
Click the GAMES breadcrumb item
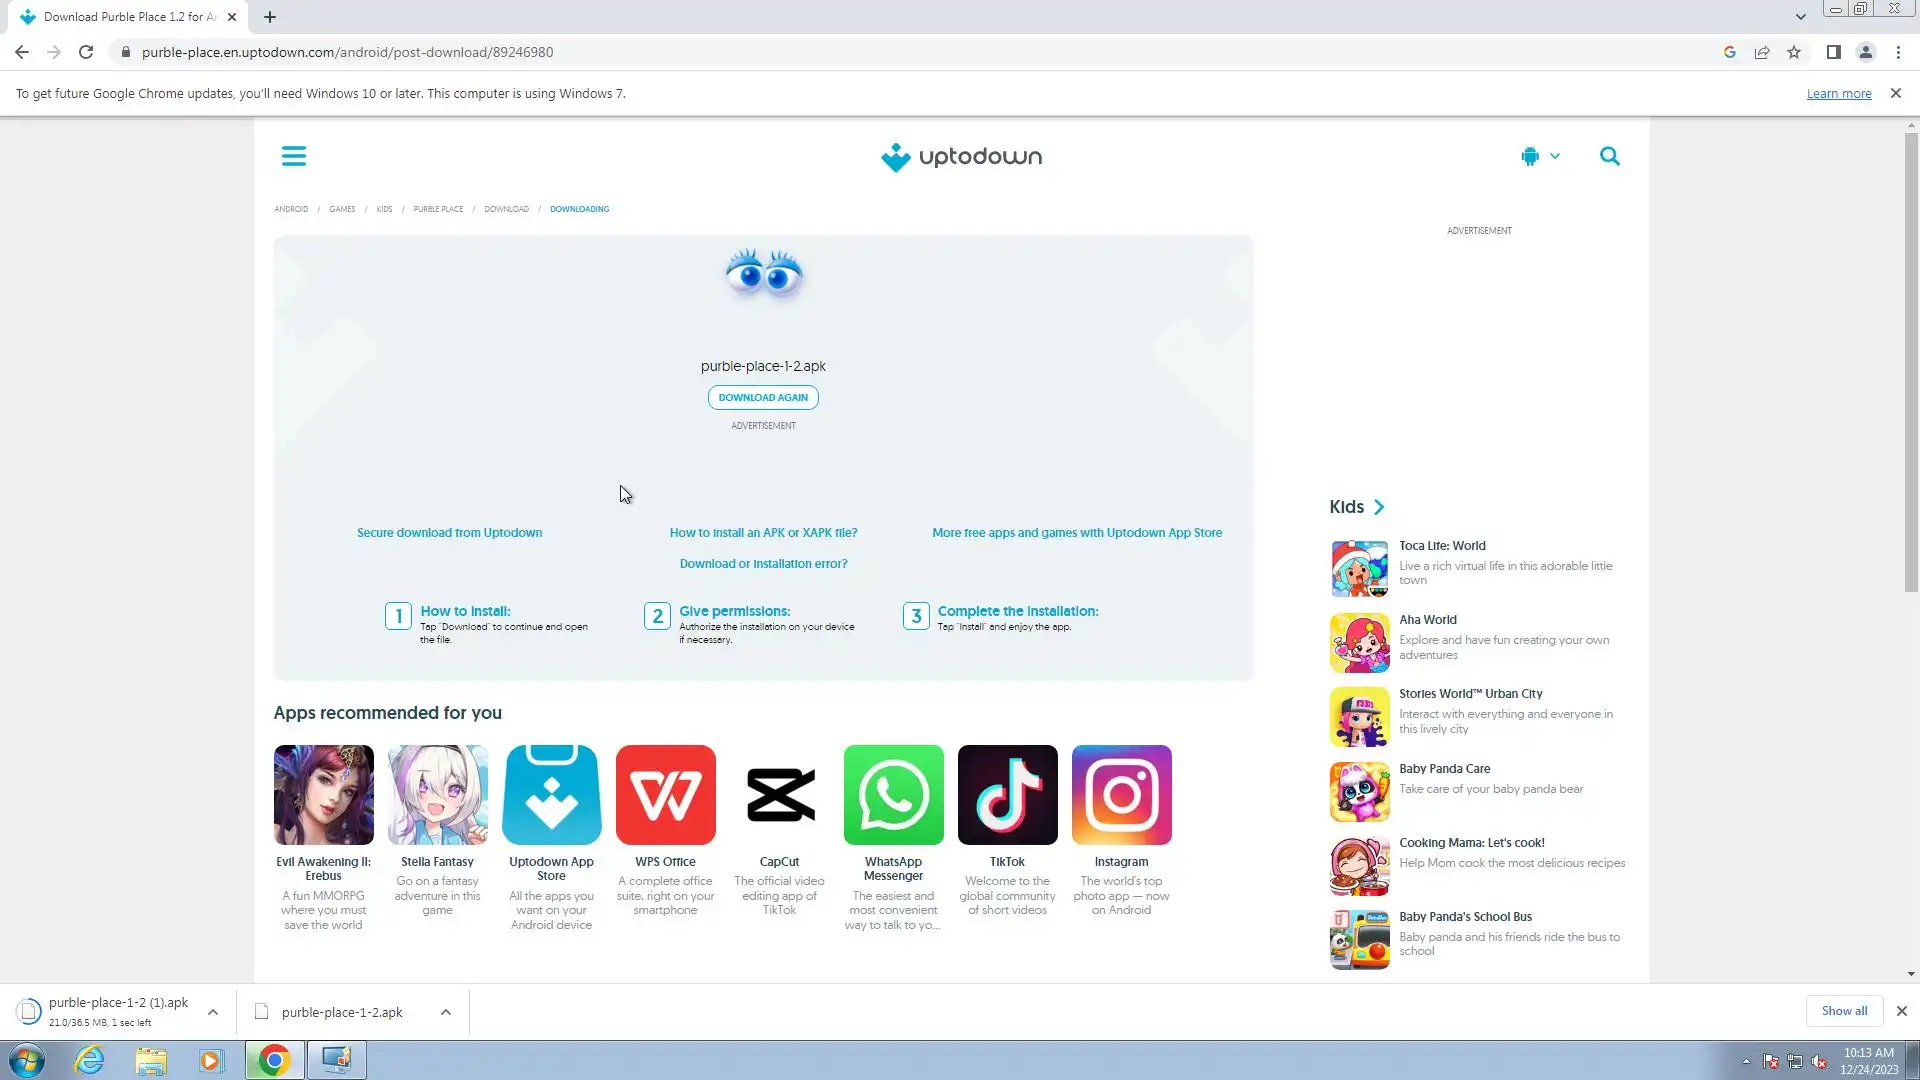click(342, 209)
